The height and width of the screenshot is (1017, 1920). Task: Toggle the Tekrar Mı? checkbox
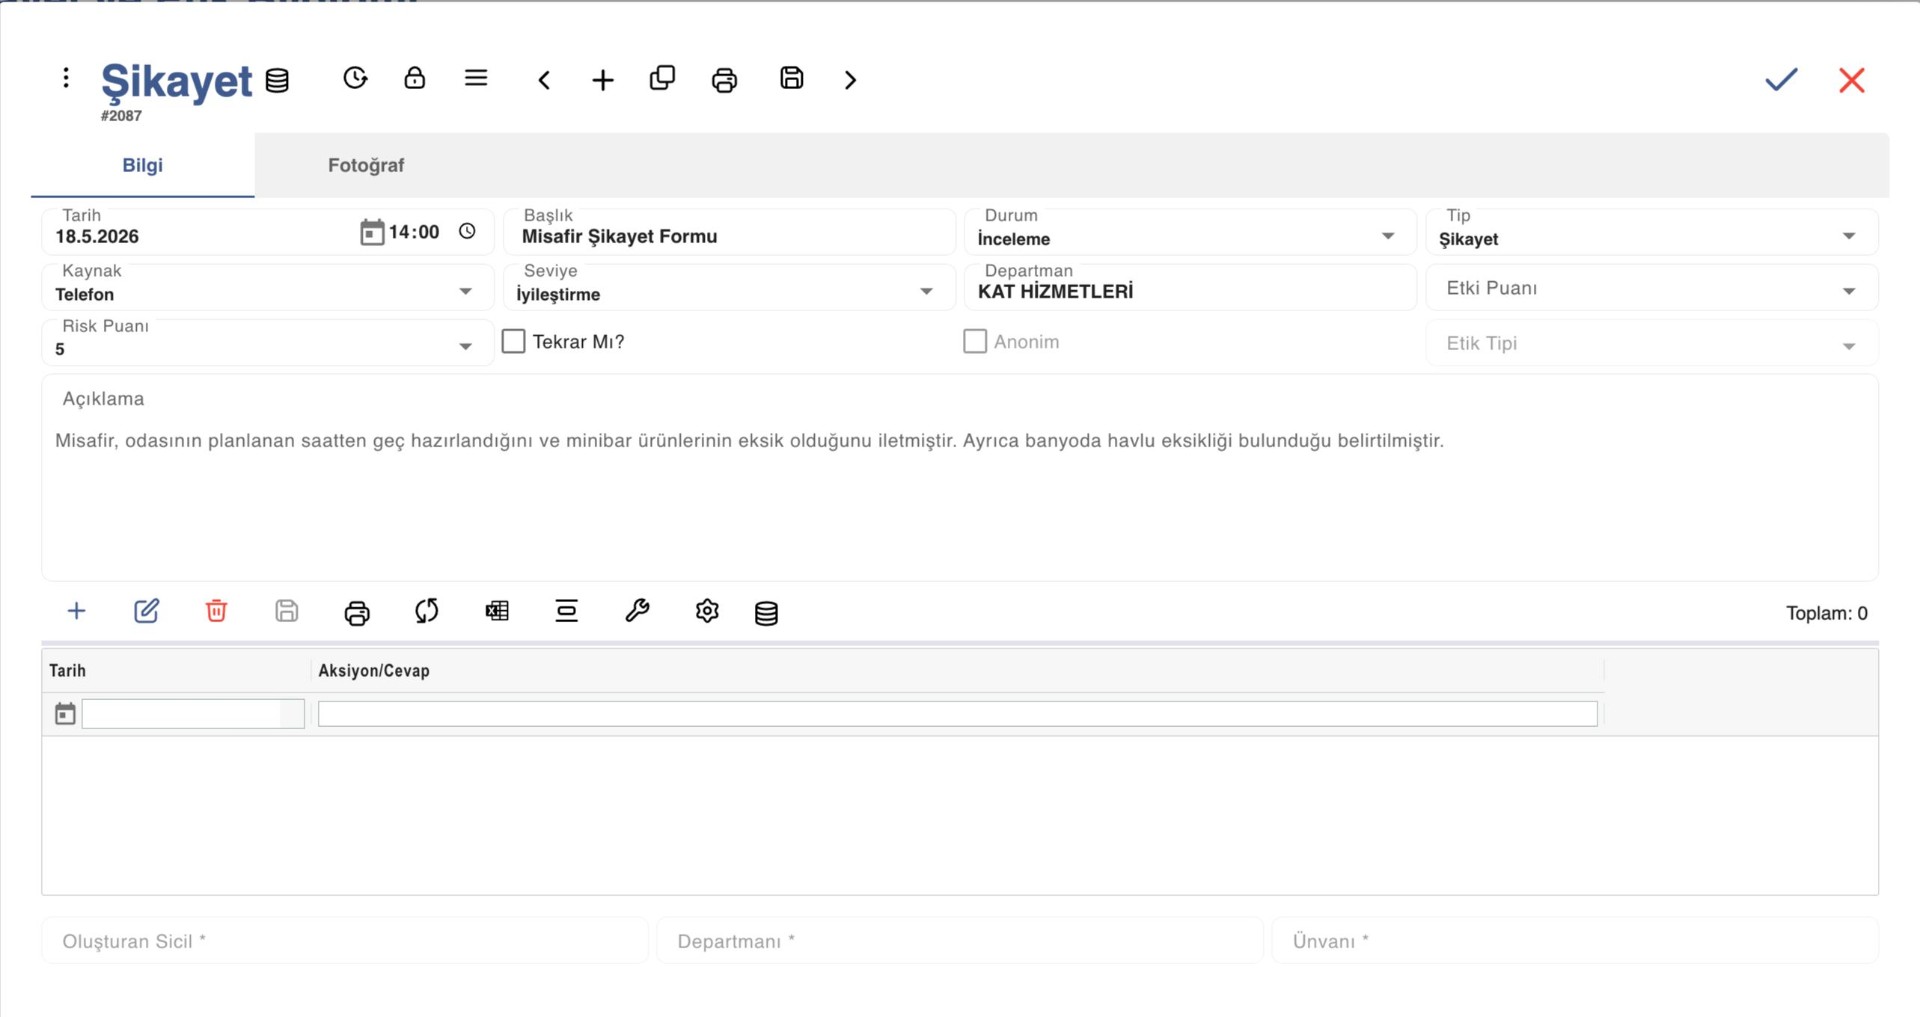[514, 341]
